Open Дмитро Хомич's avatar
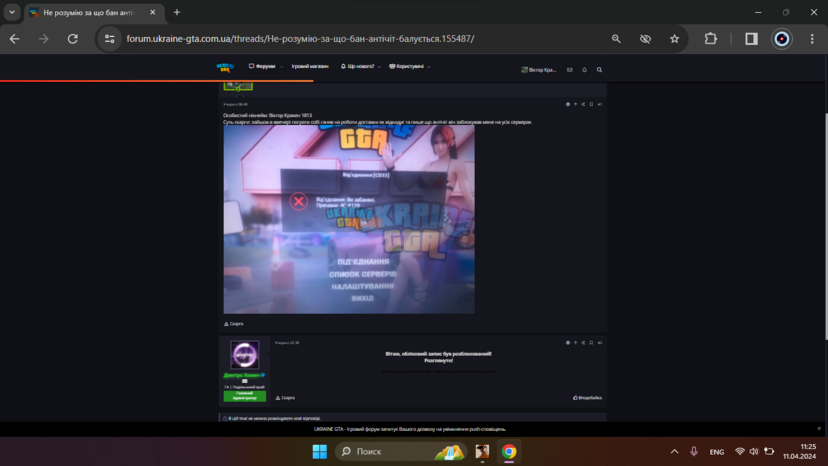The width and height of the screenshot is (828, 466). point(244,355)
